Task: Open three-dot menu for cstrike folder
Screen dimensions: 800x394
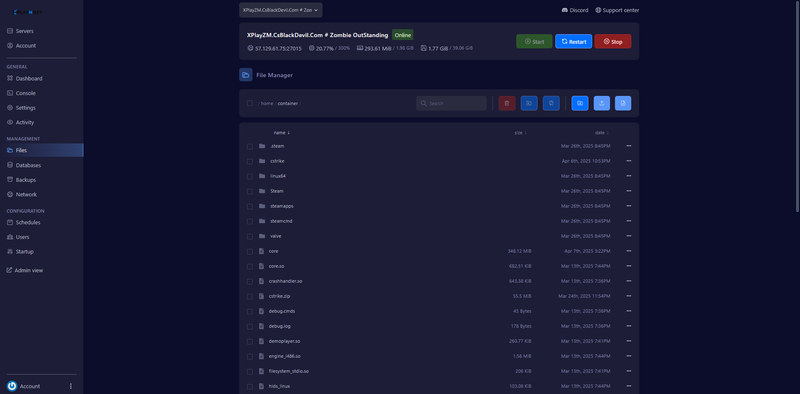Action: point(629,161)
